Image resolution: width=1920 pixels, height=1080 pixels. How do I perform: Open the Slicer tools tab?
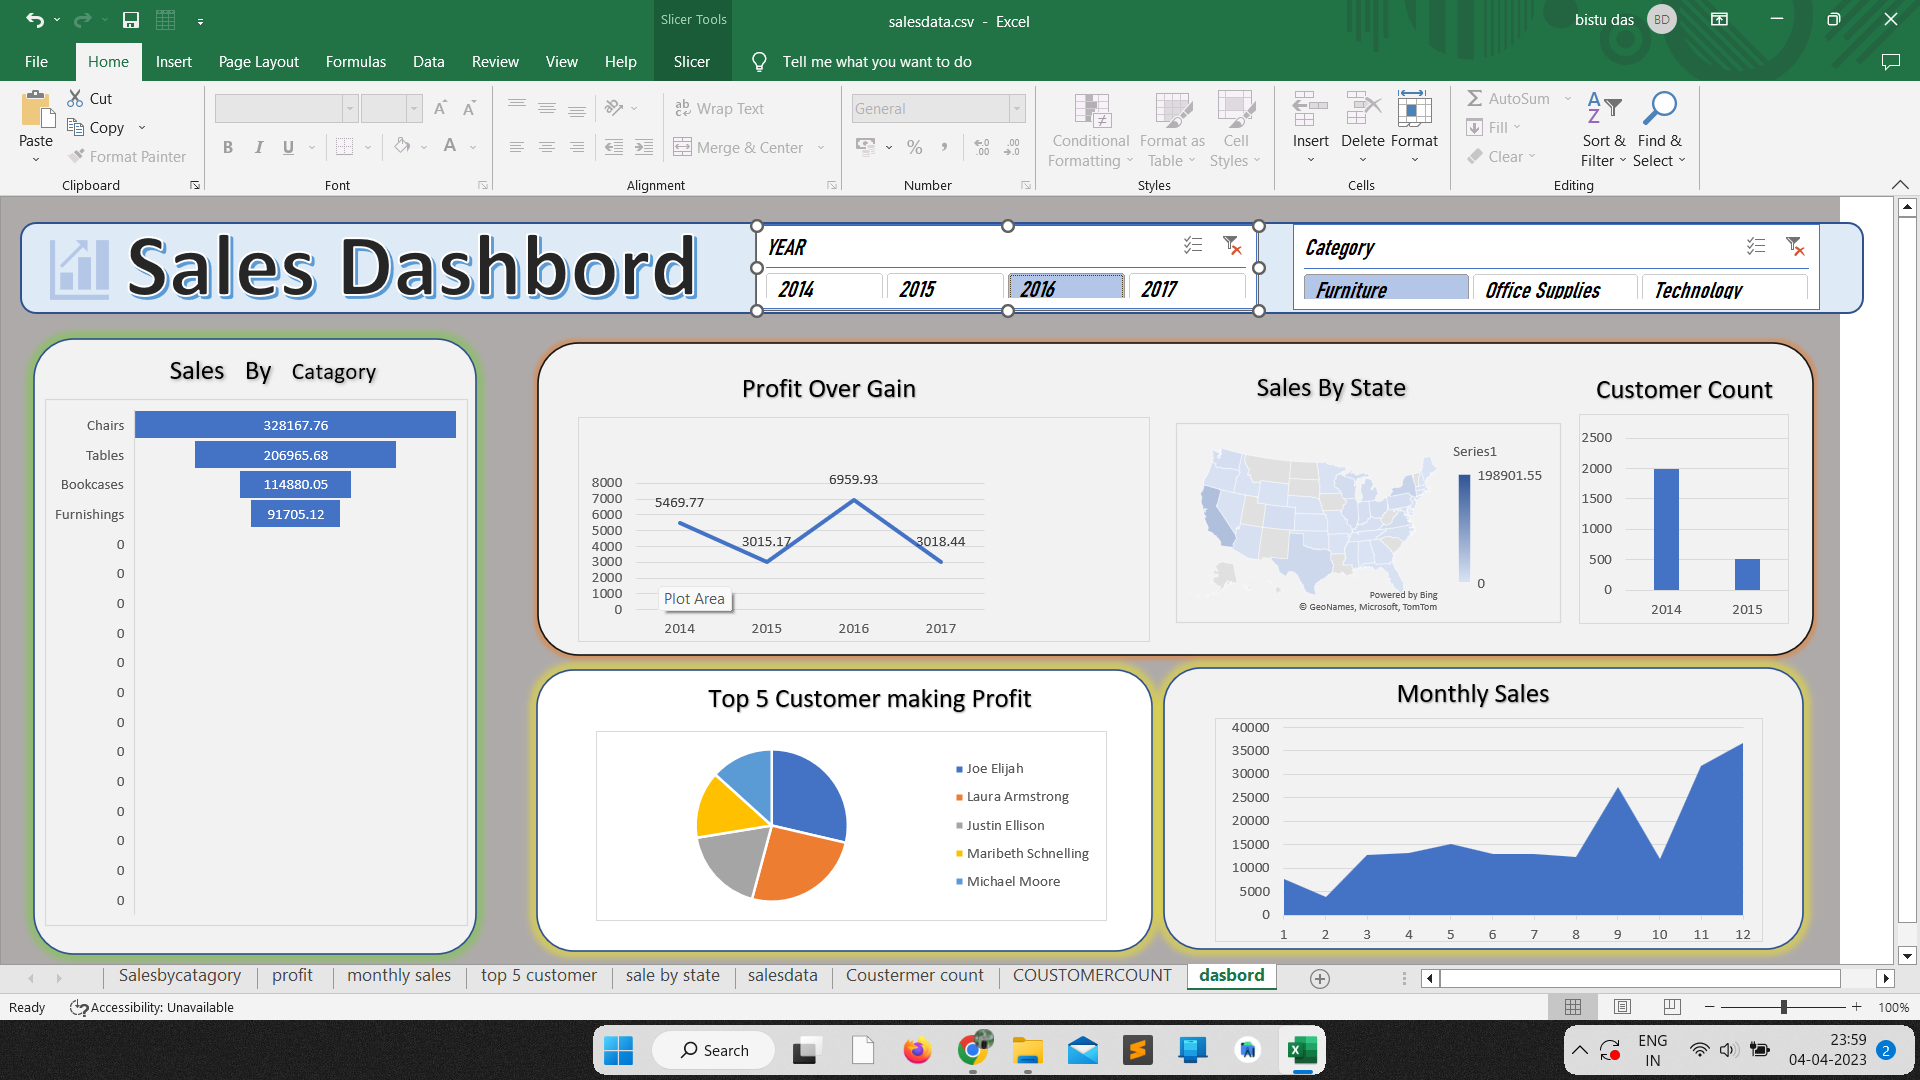tap(692, 62)
